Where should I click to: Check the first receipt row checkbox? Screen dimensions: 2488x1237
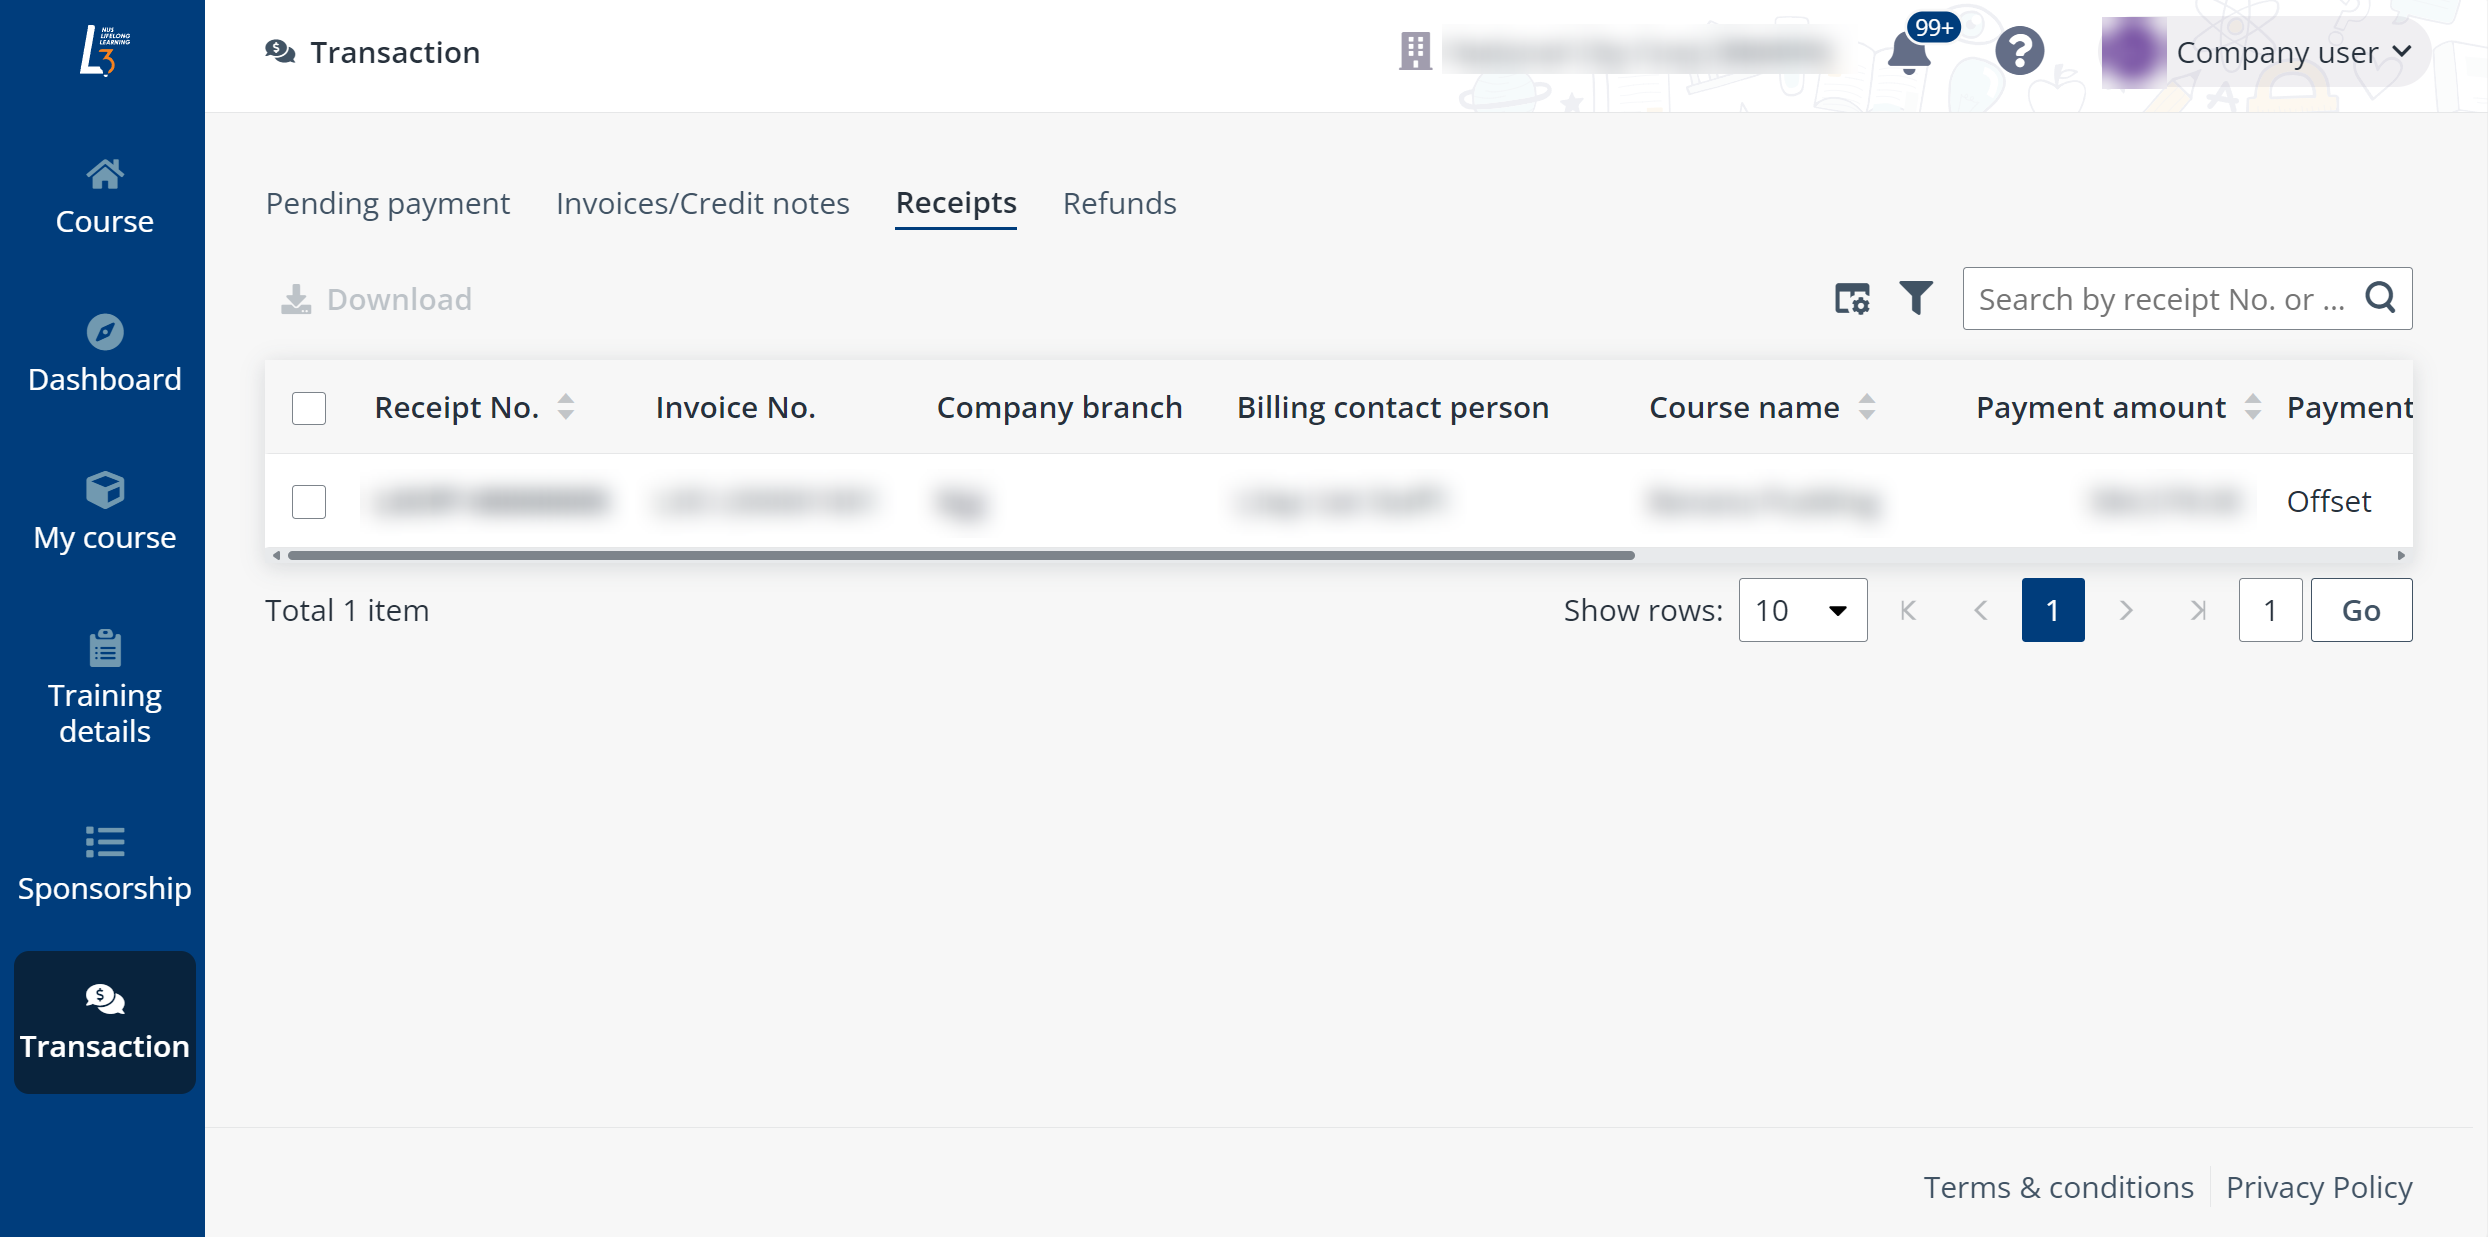[x=309, y=501]
